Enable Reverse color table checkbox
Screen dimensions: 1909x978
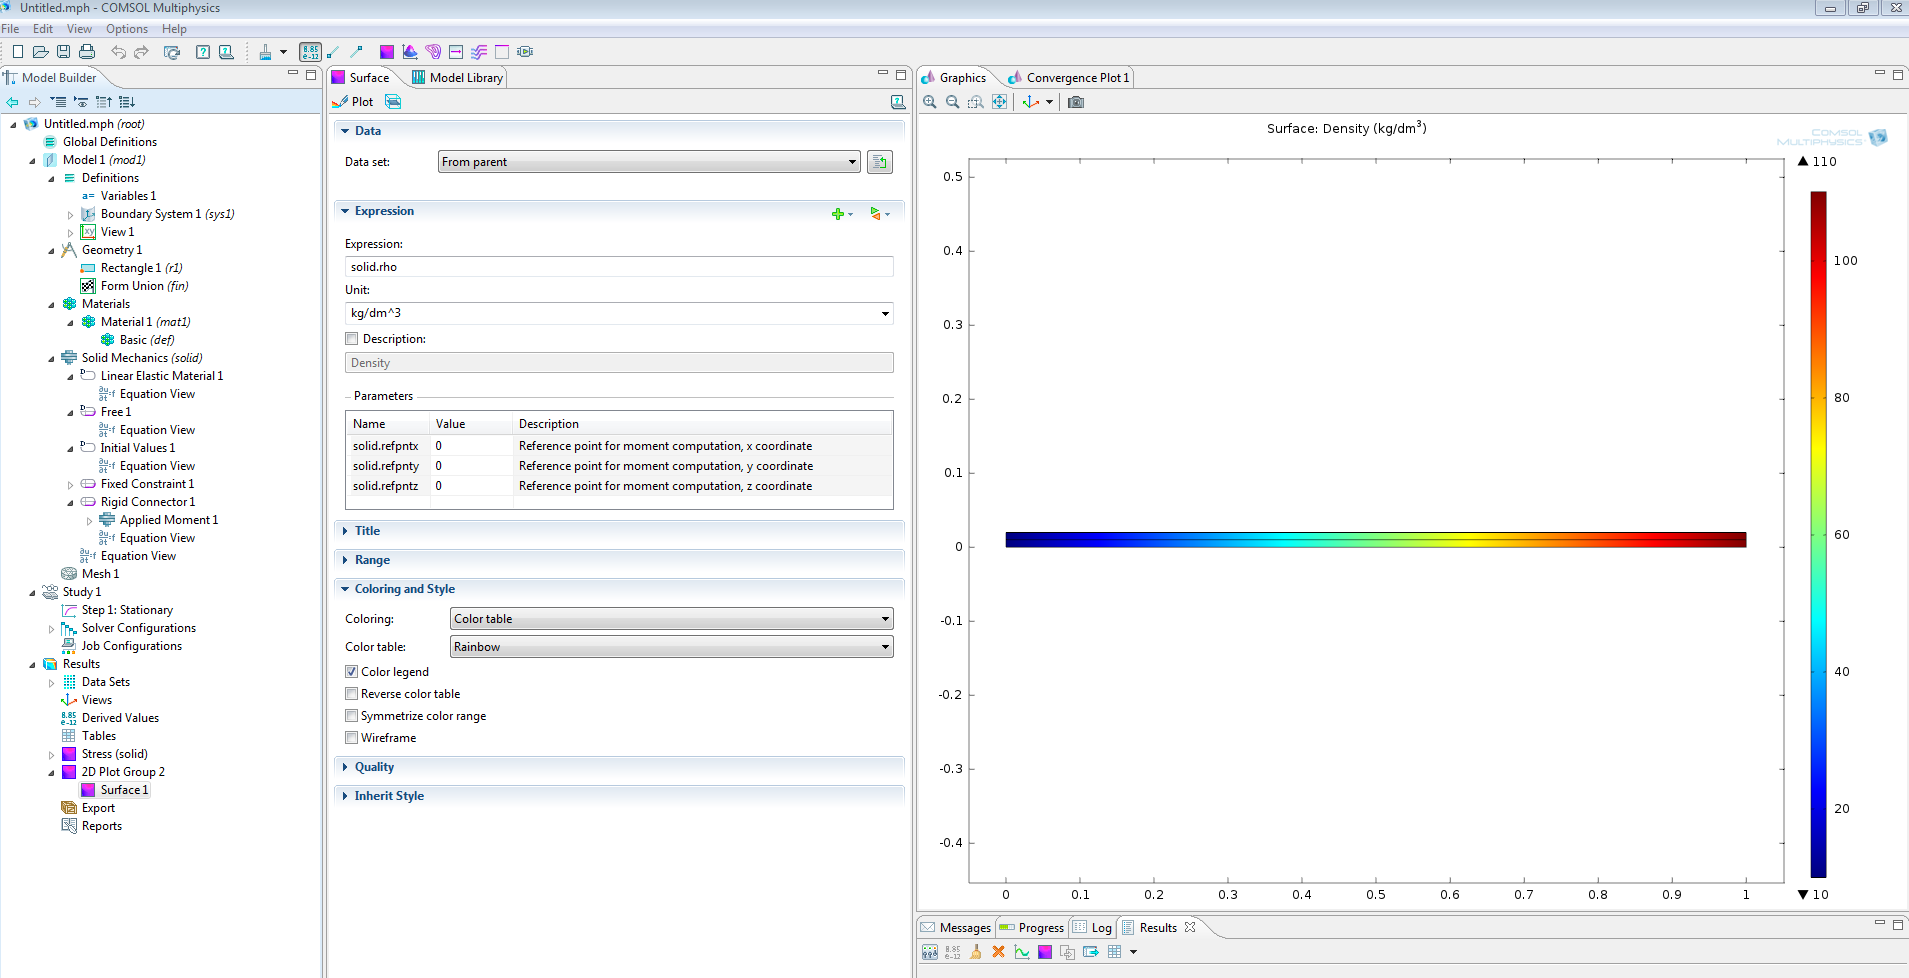tap(352, 694)
